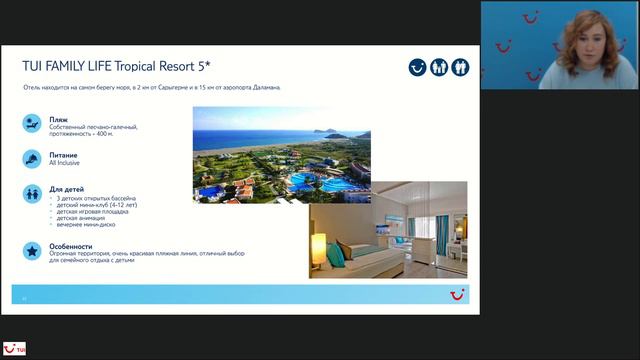
Task: Click the Питание heading
Action: [x=63, y=155]
